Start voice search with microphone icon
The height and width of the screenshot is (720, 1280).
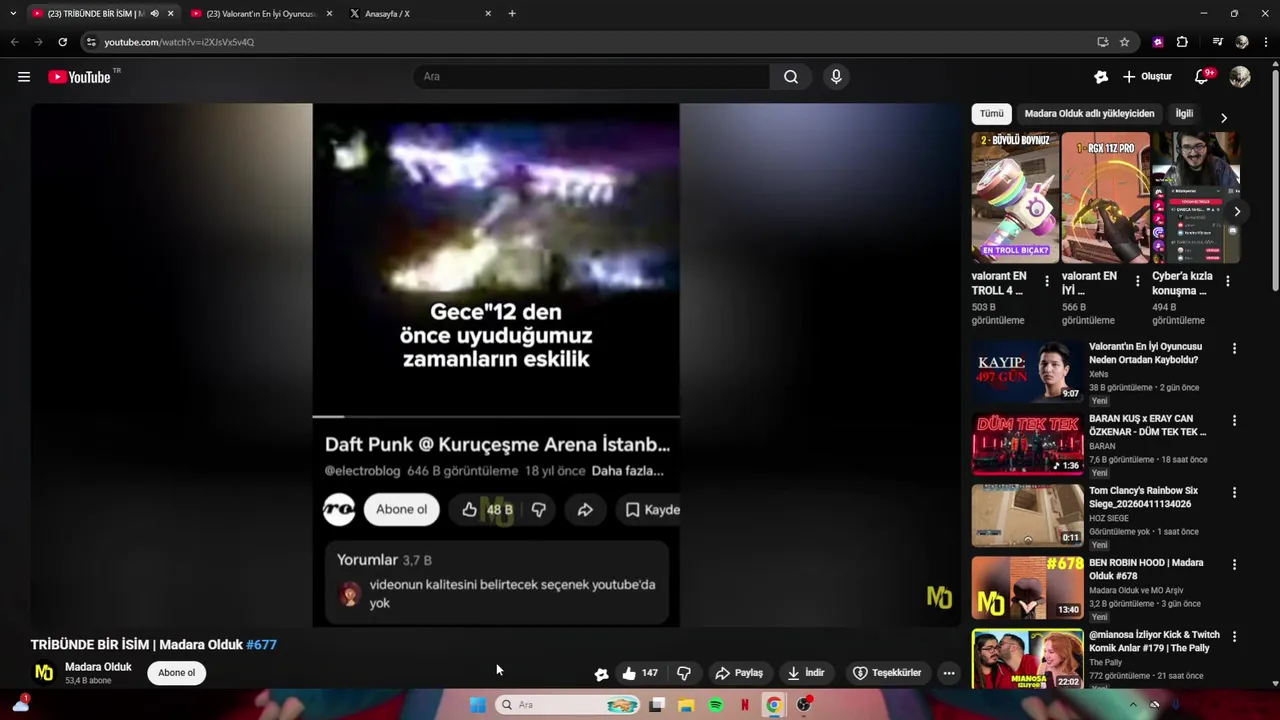tap(836, 77)
